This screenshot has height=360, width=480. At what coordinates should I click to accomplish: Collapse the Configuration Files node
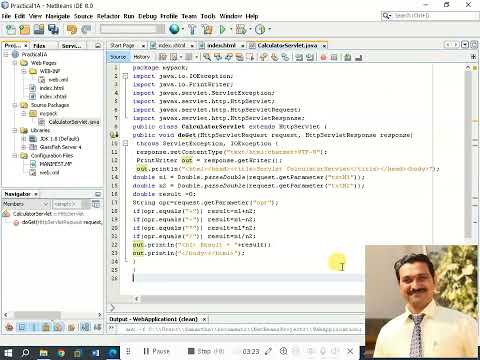click(x=15, y=156)
